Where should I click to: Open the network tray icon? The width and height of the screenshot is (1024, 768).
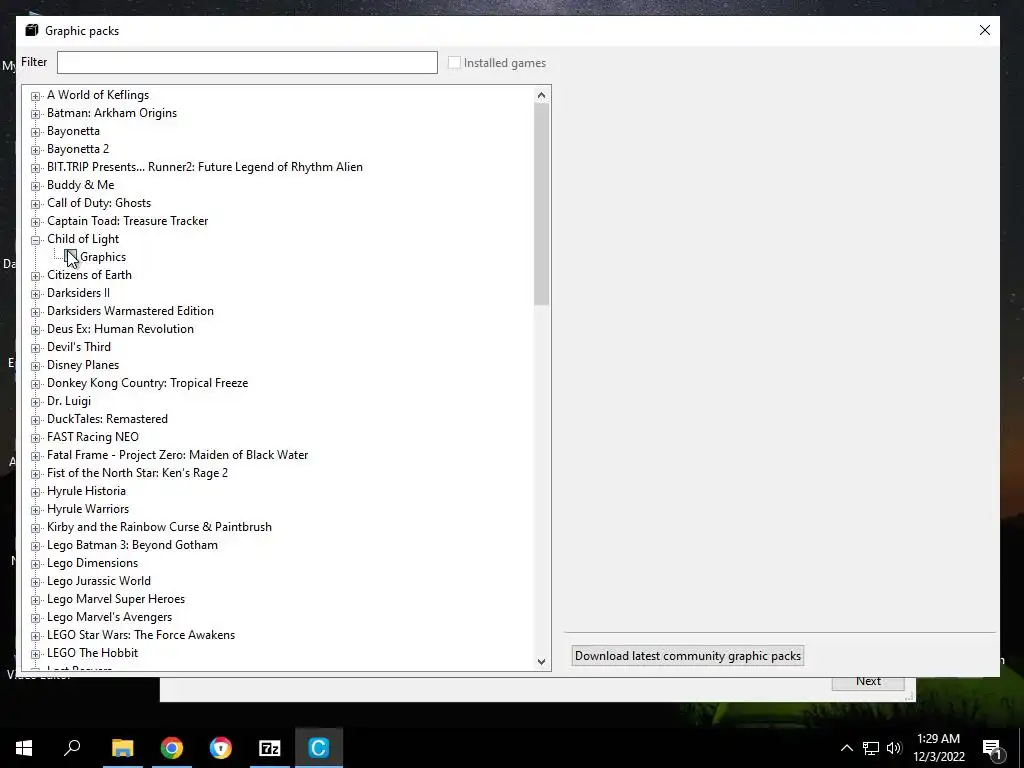point(871,748)
